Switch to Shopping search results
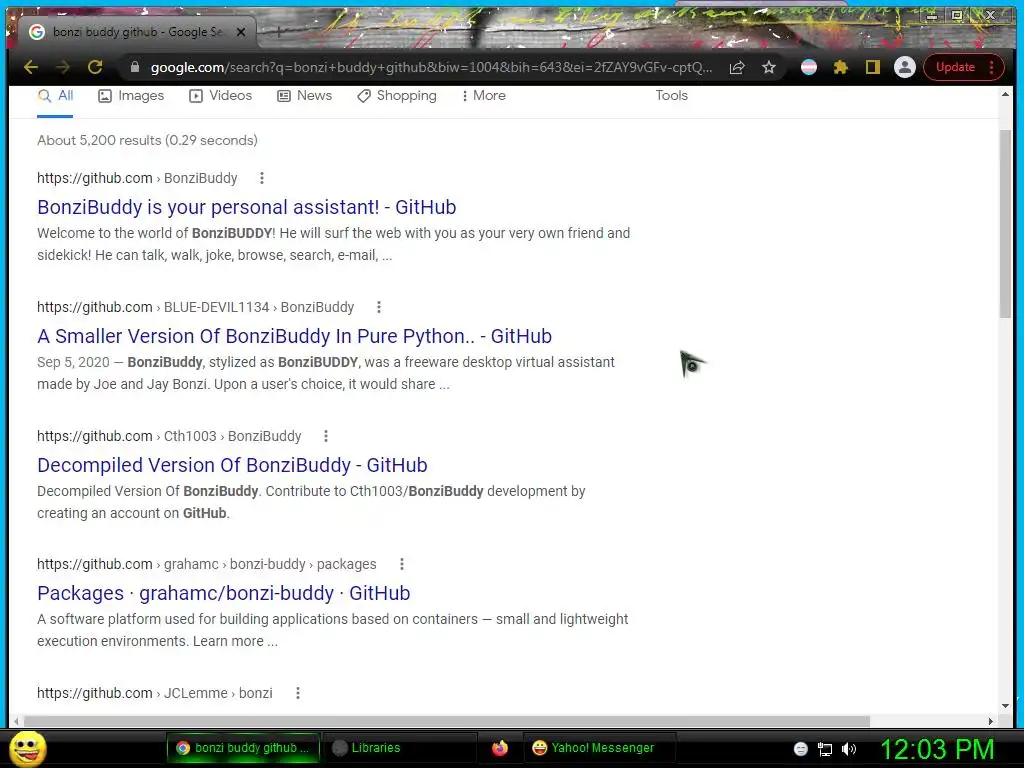 click(x=396, y=96)
